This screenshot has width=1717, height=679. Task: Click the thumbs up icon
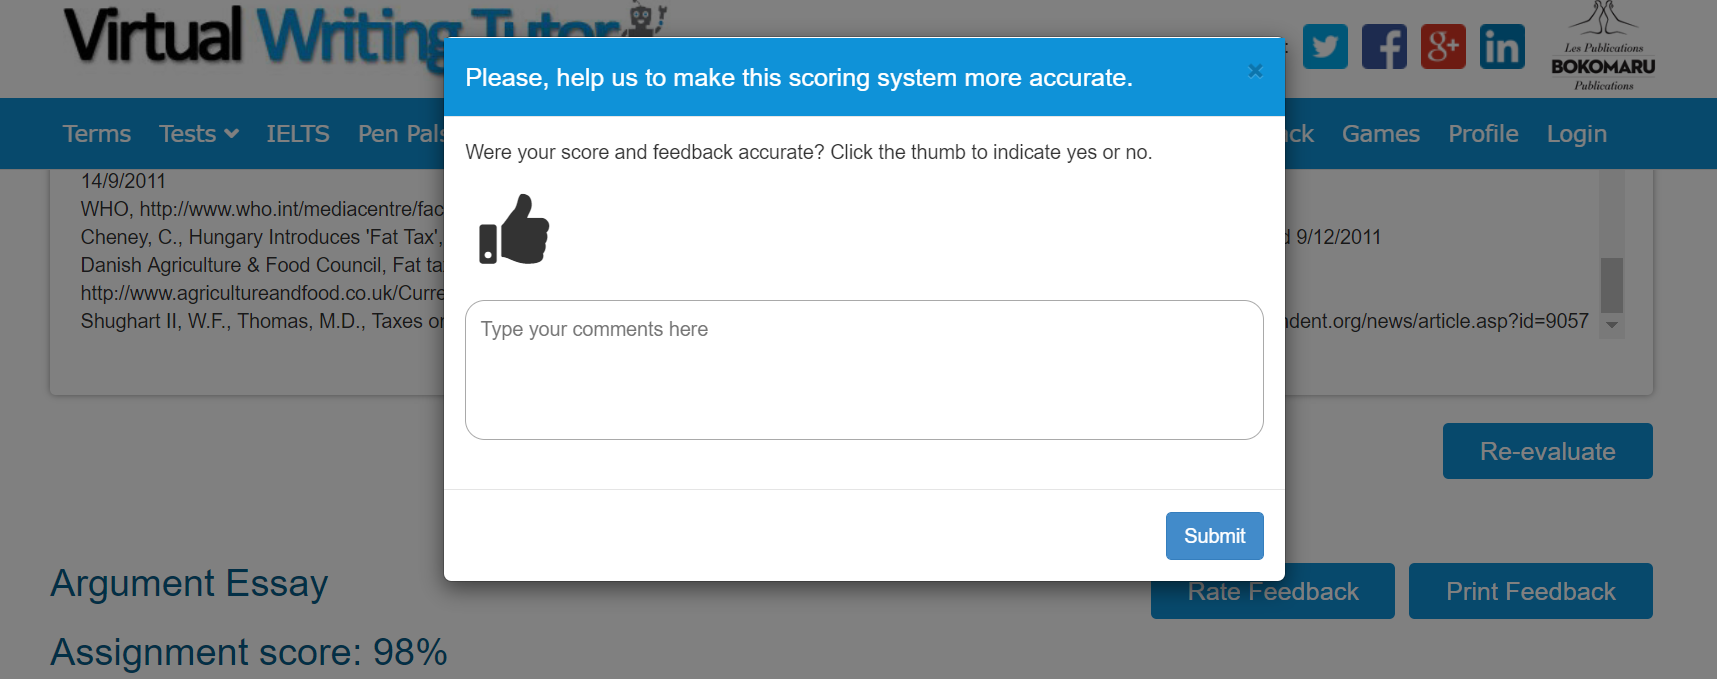coord(514,229)
